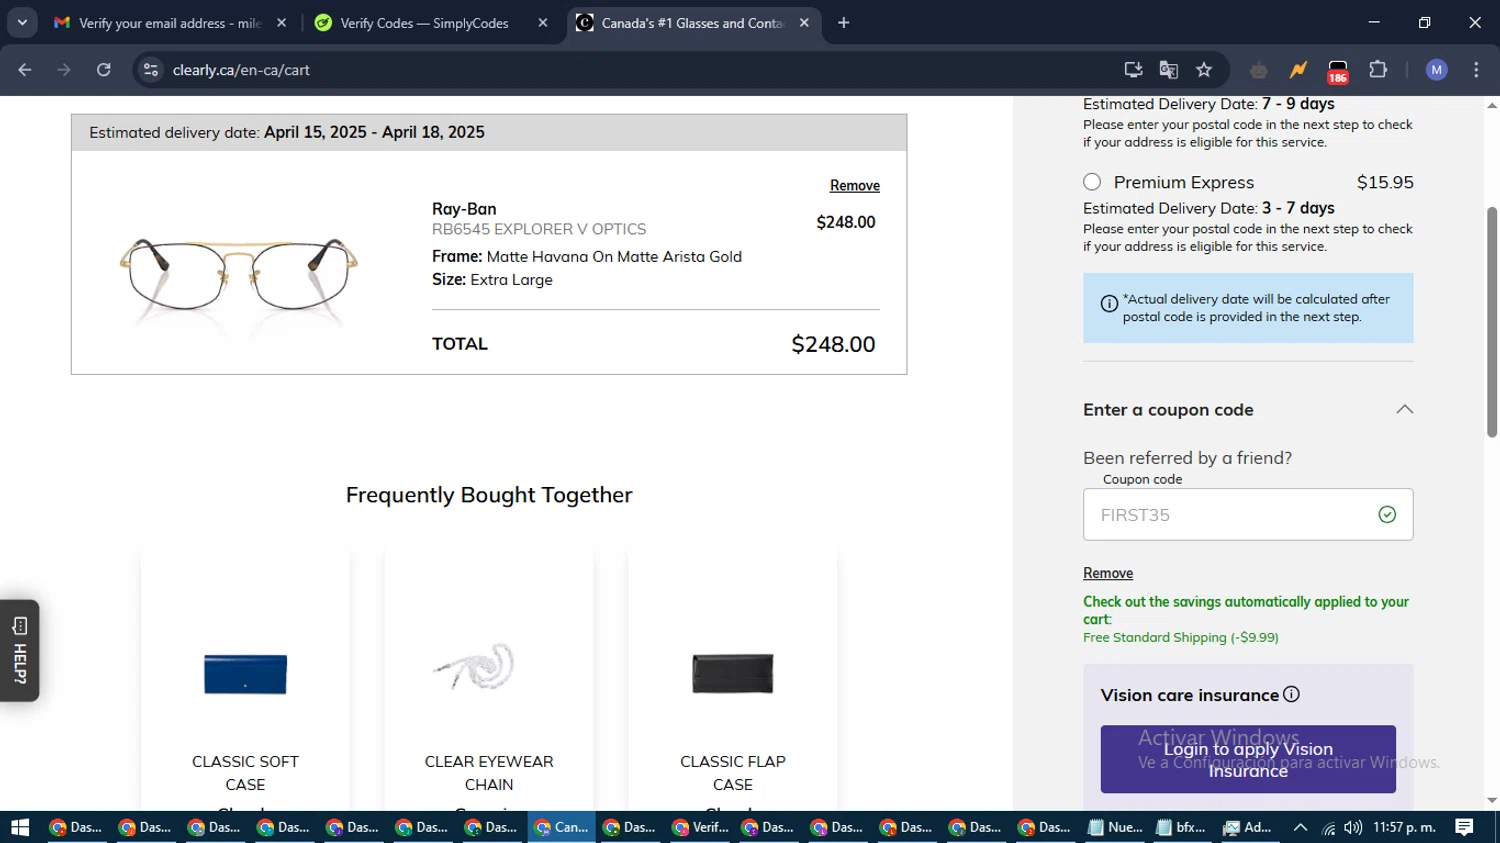Click Login to apply Vision Insurance
The height and width of the screenshot is (843, 1500).
point(1248,759)
